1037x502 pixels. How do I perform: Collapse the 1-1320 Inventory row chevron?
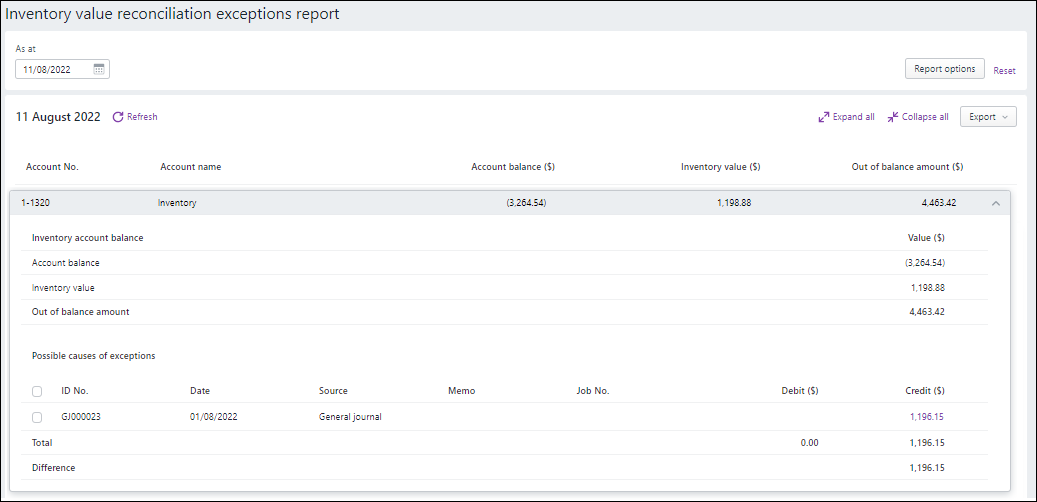point(995,203)
